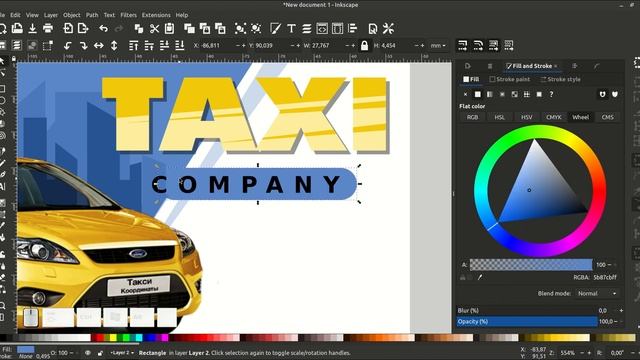Switch to Stroke paint tab
The width and height of the screenshot is (640, 360).
510,79
